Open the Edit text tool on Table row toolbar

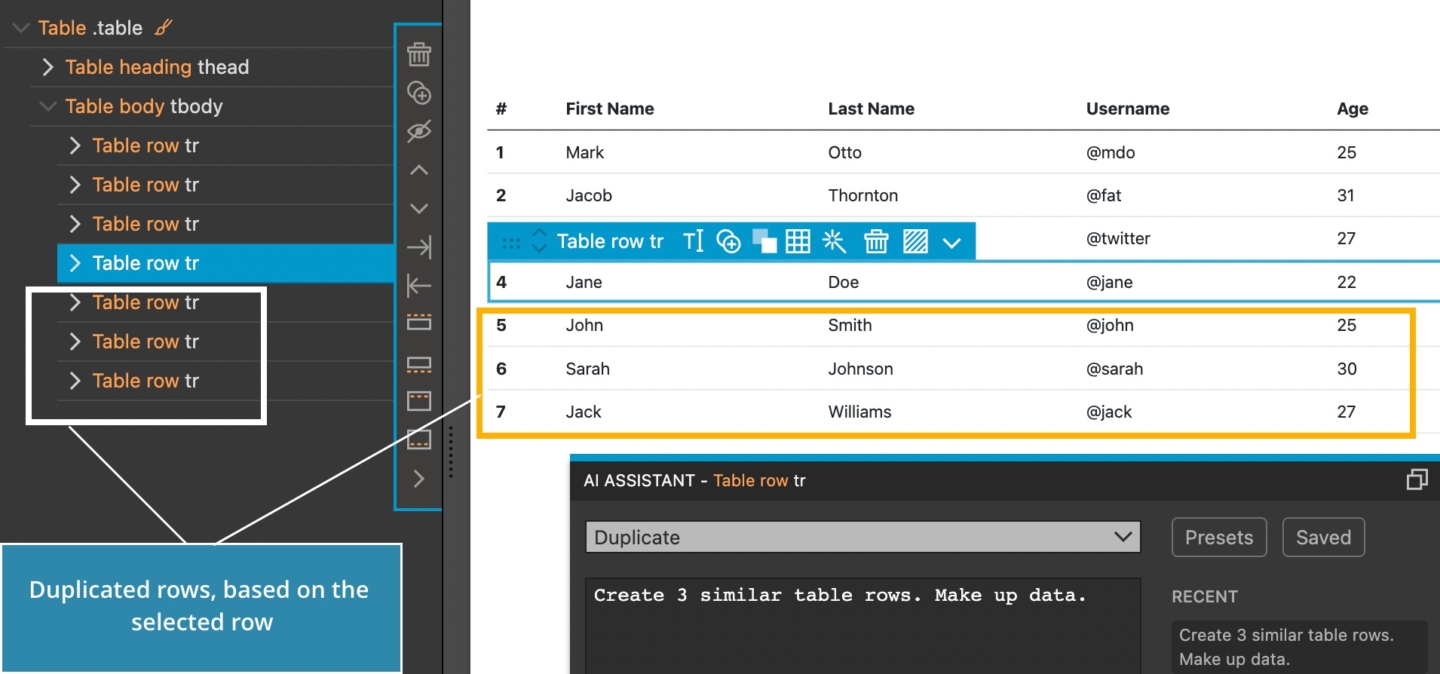695,240
